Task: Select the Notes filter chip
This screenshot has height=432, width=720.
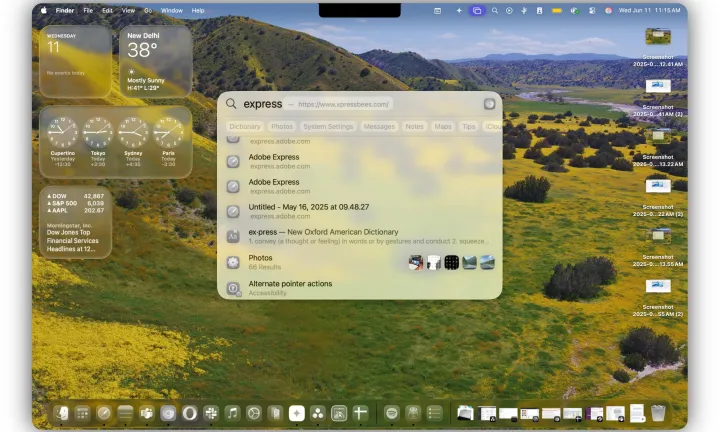Action: point(415,126)
